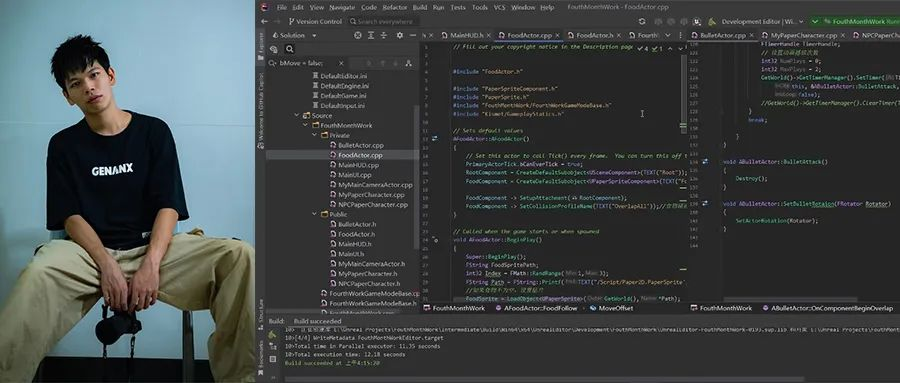Viewport: 900px width, 383px height.
Task: Select MyMainCameraActor.cpp in solution tree
Action: click(x=371, y=185)
